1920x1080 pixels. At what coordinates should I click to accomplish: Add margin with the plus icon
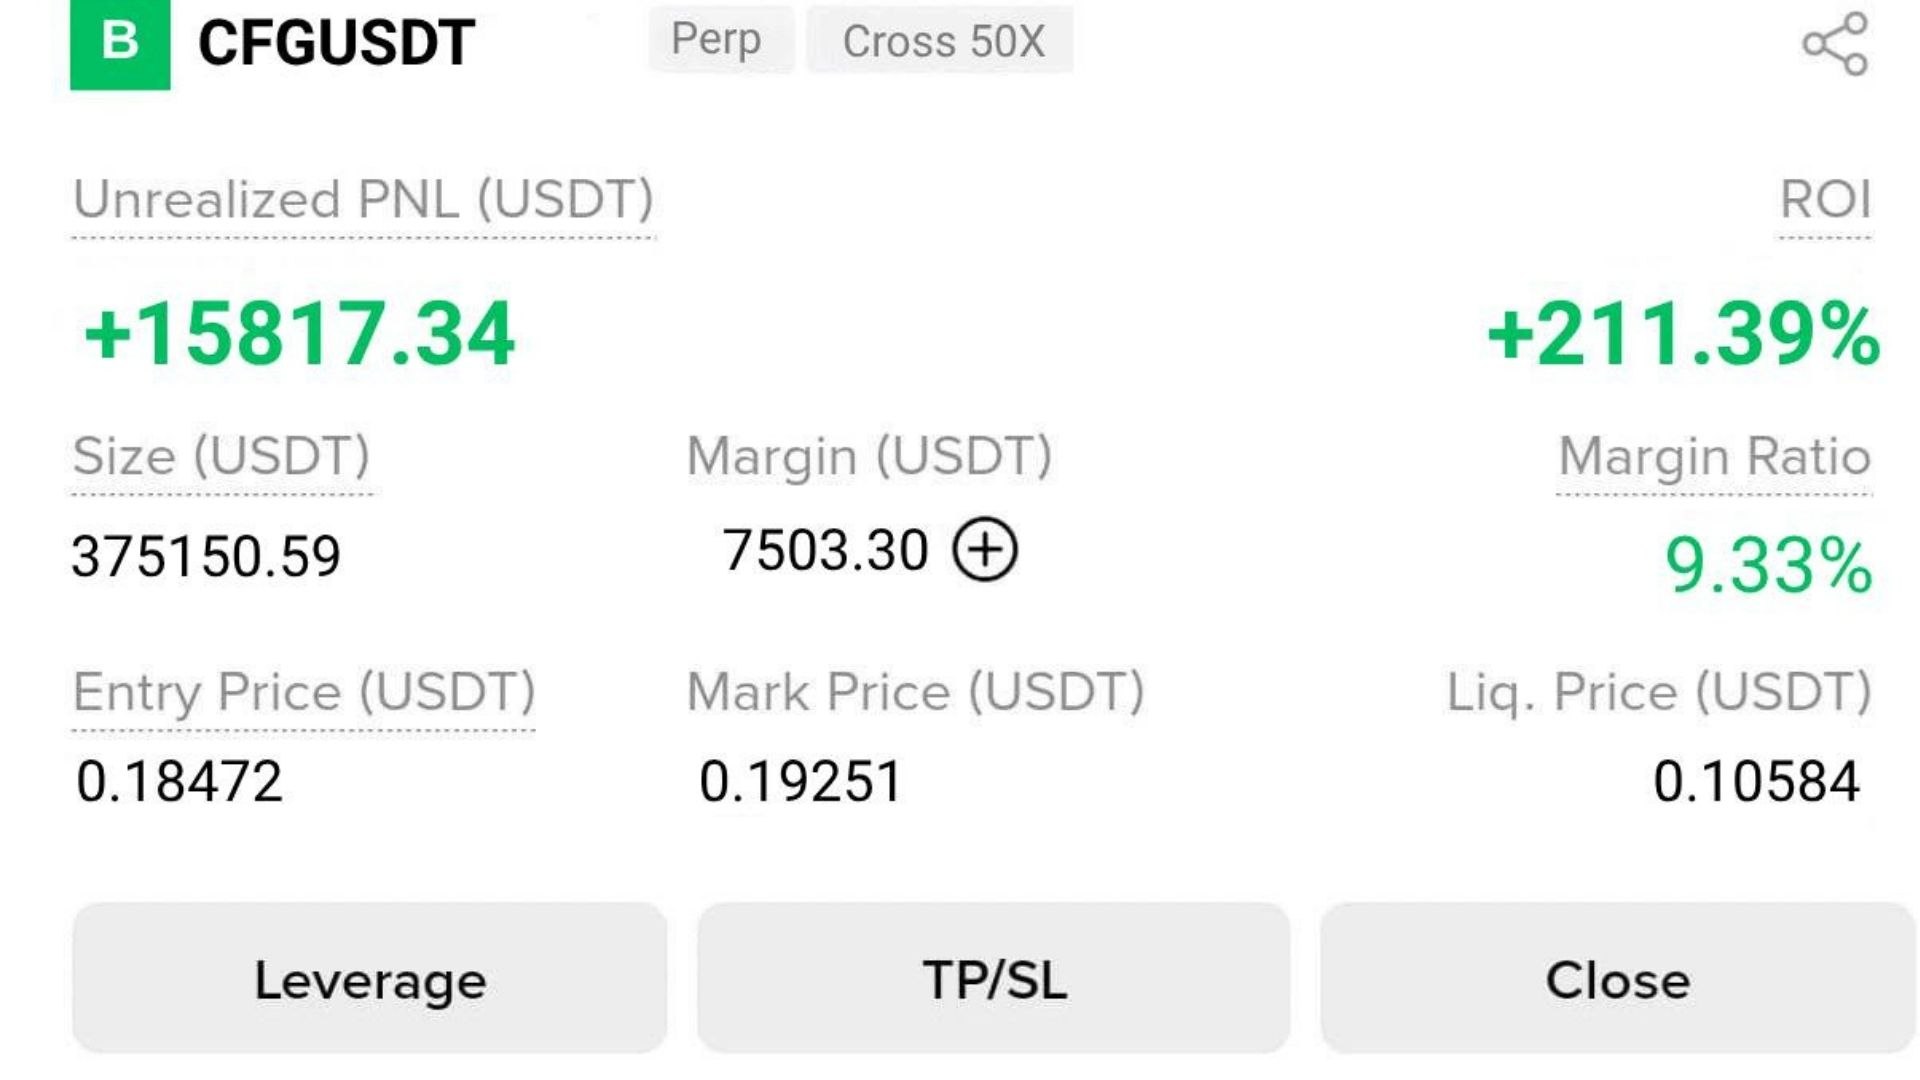(x=985, y=550)
